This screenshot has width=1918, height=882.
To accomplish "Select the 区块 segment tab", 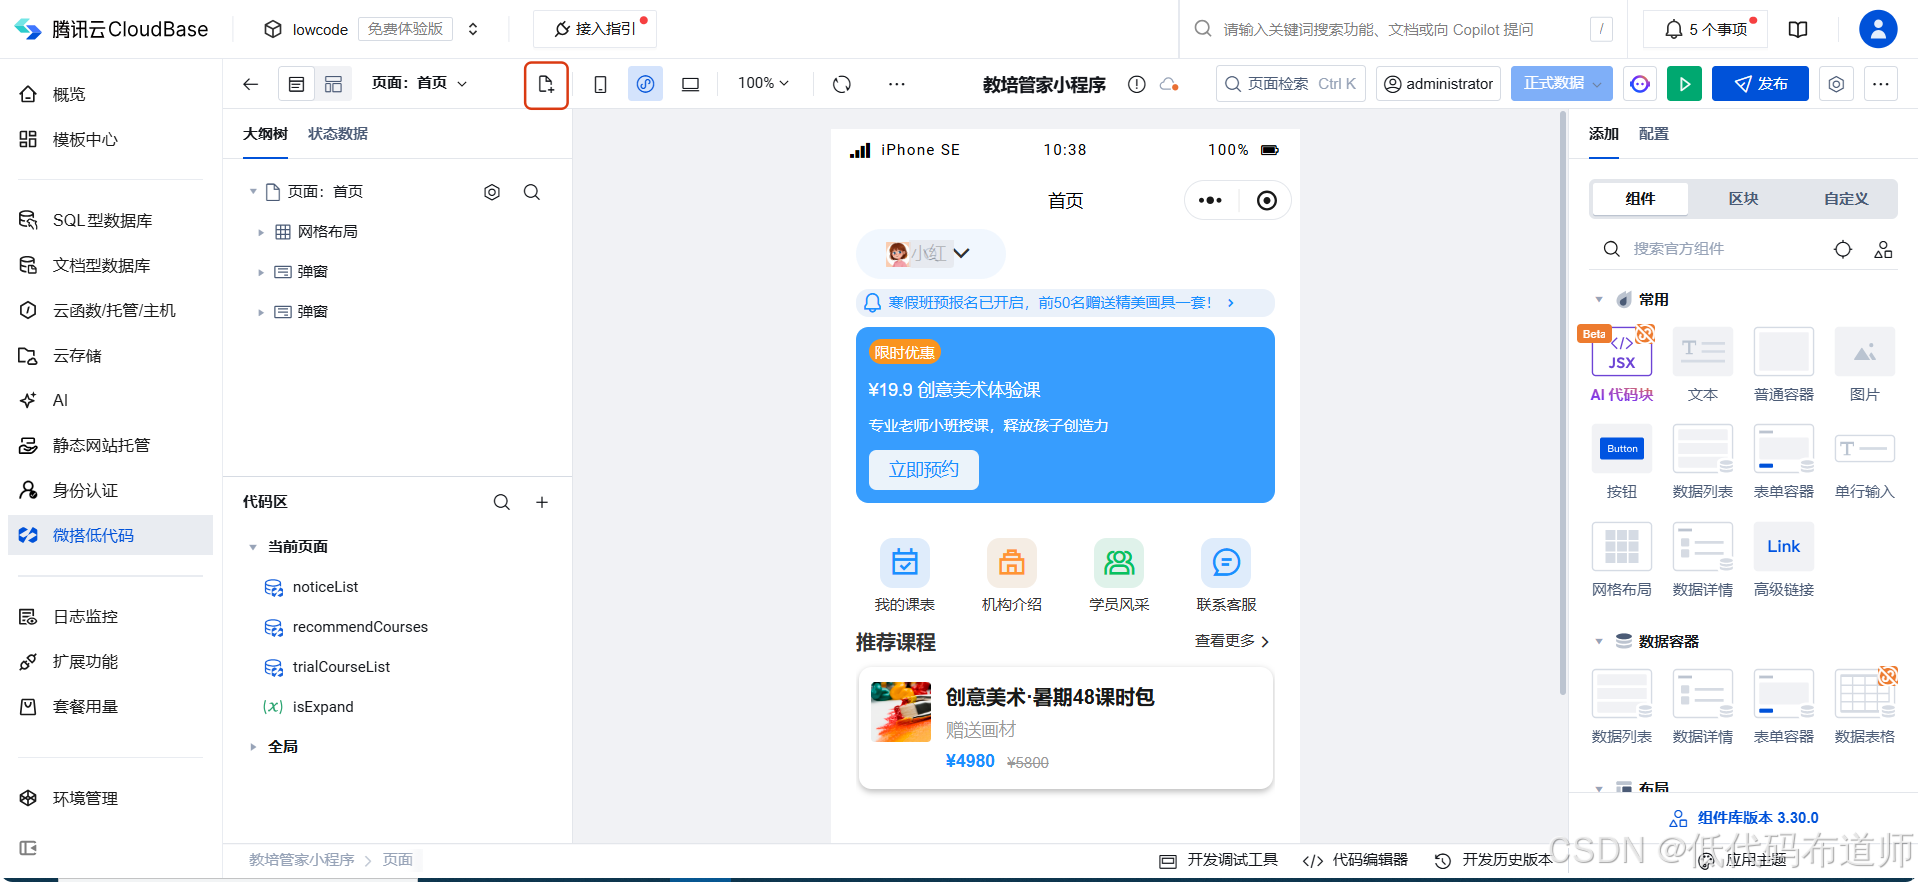I will (1743, 199).
